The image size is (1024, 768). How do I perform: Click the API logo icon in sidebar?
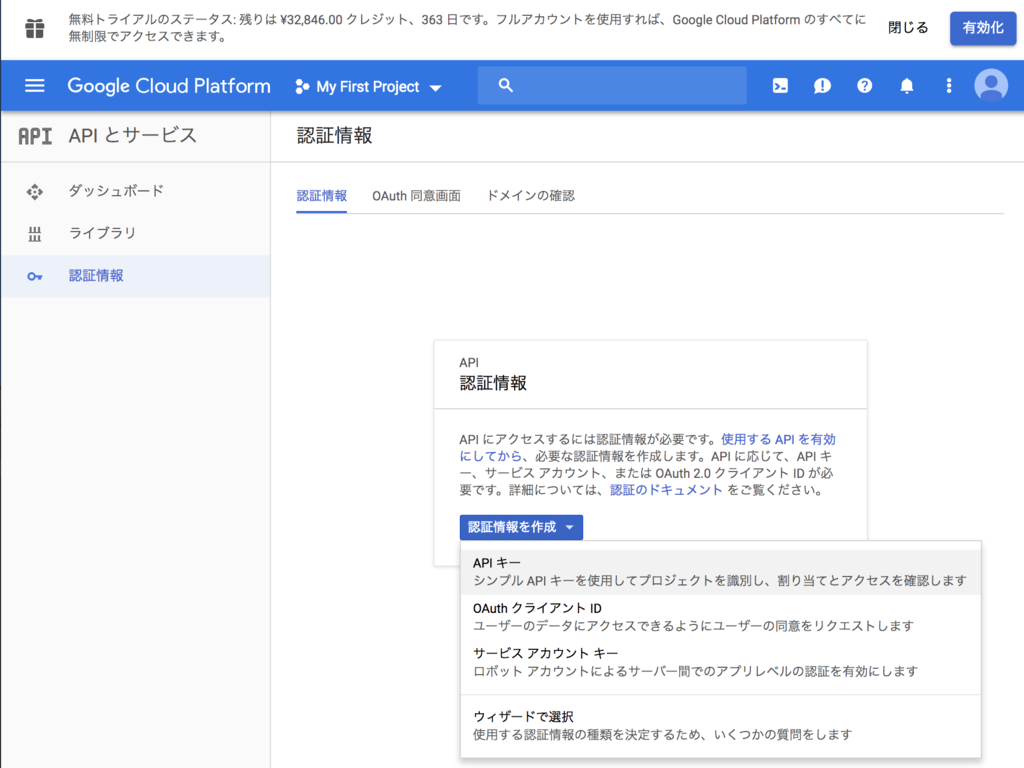[x=35, y=136]
